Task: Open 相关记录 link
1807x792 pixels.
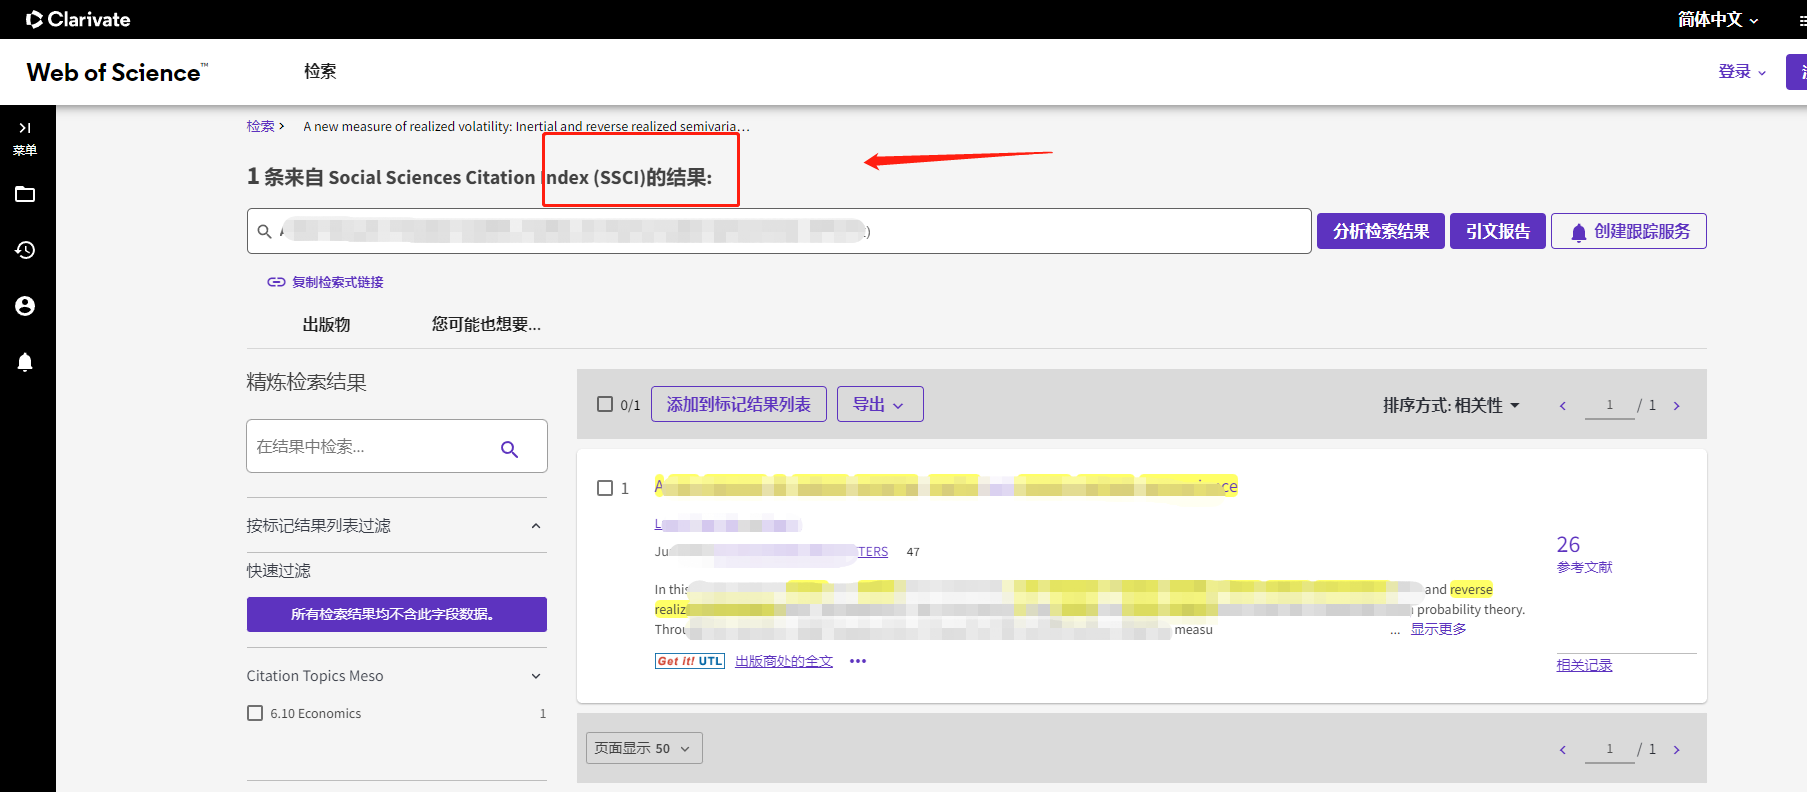Action: (x=1584, y=665)
